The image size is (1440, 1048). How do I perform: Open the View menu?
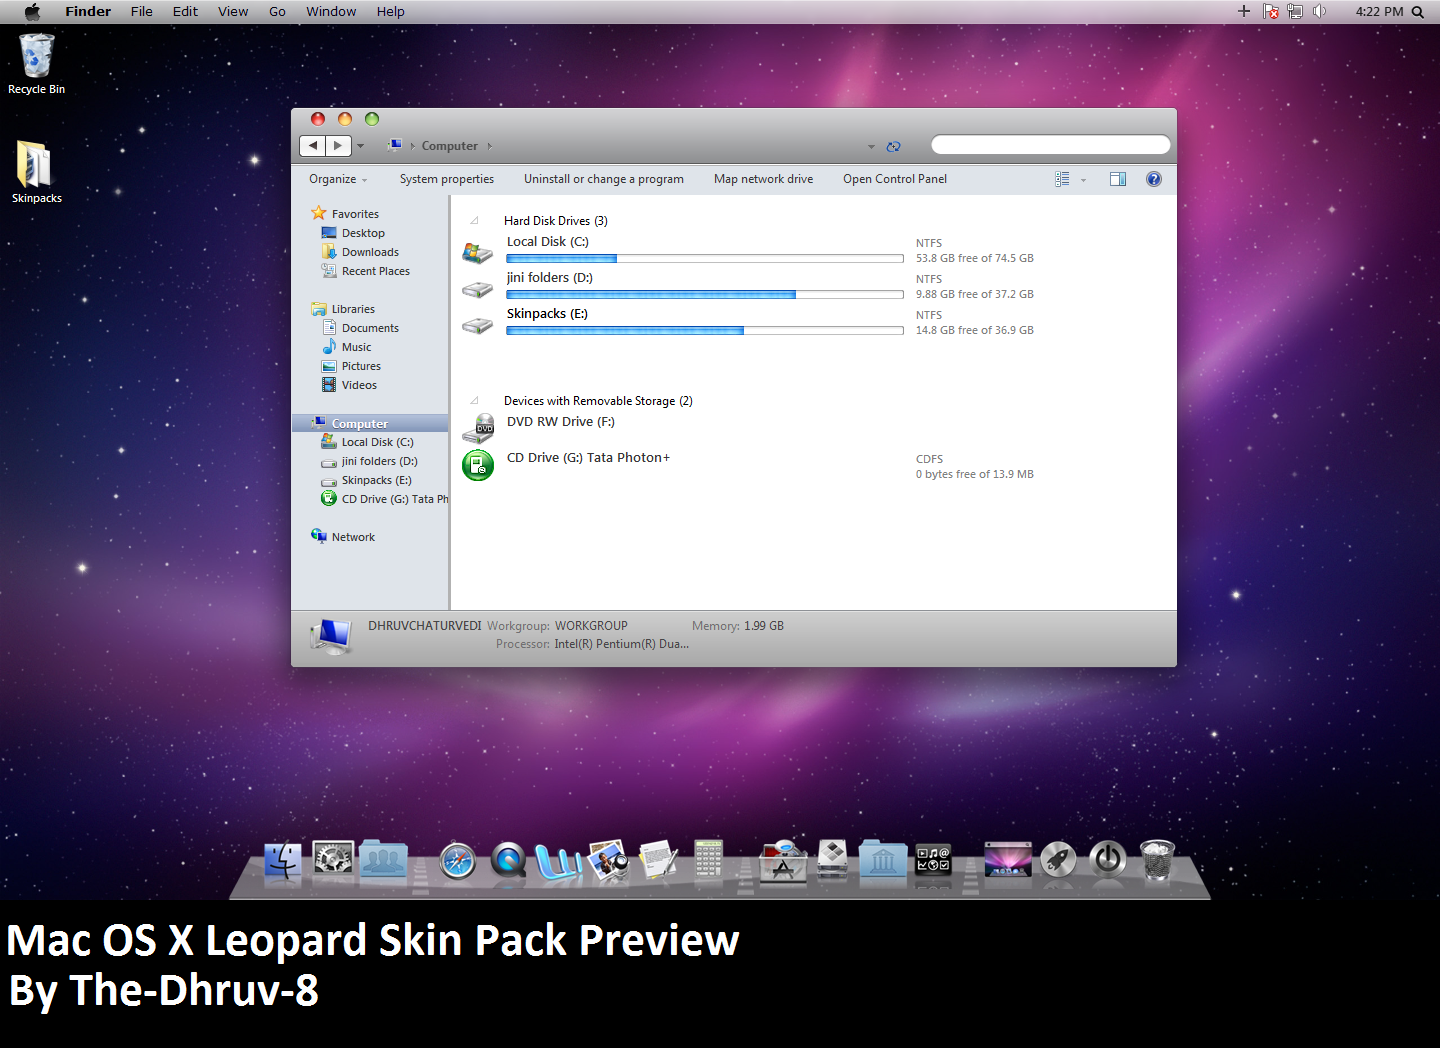point(233,12)
